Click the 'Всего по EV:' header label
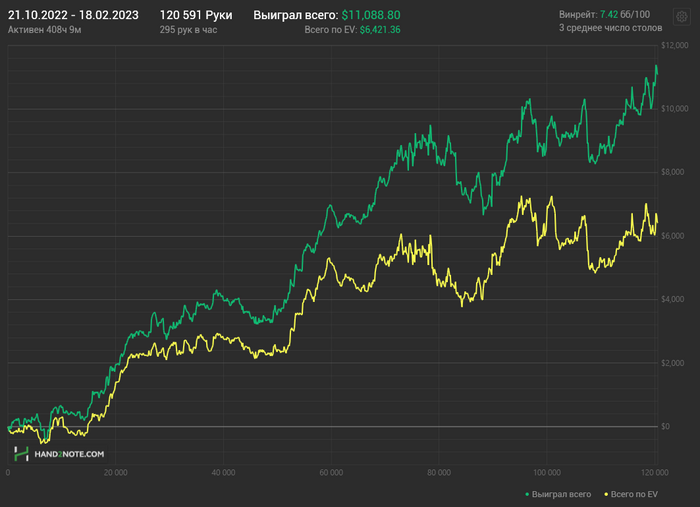 pos(331,30)
